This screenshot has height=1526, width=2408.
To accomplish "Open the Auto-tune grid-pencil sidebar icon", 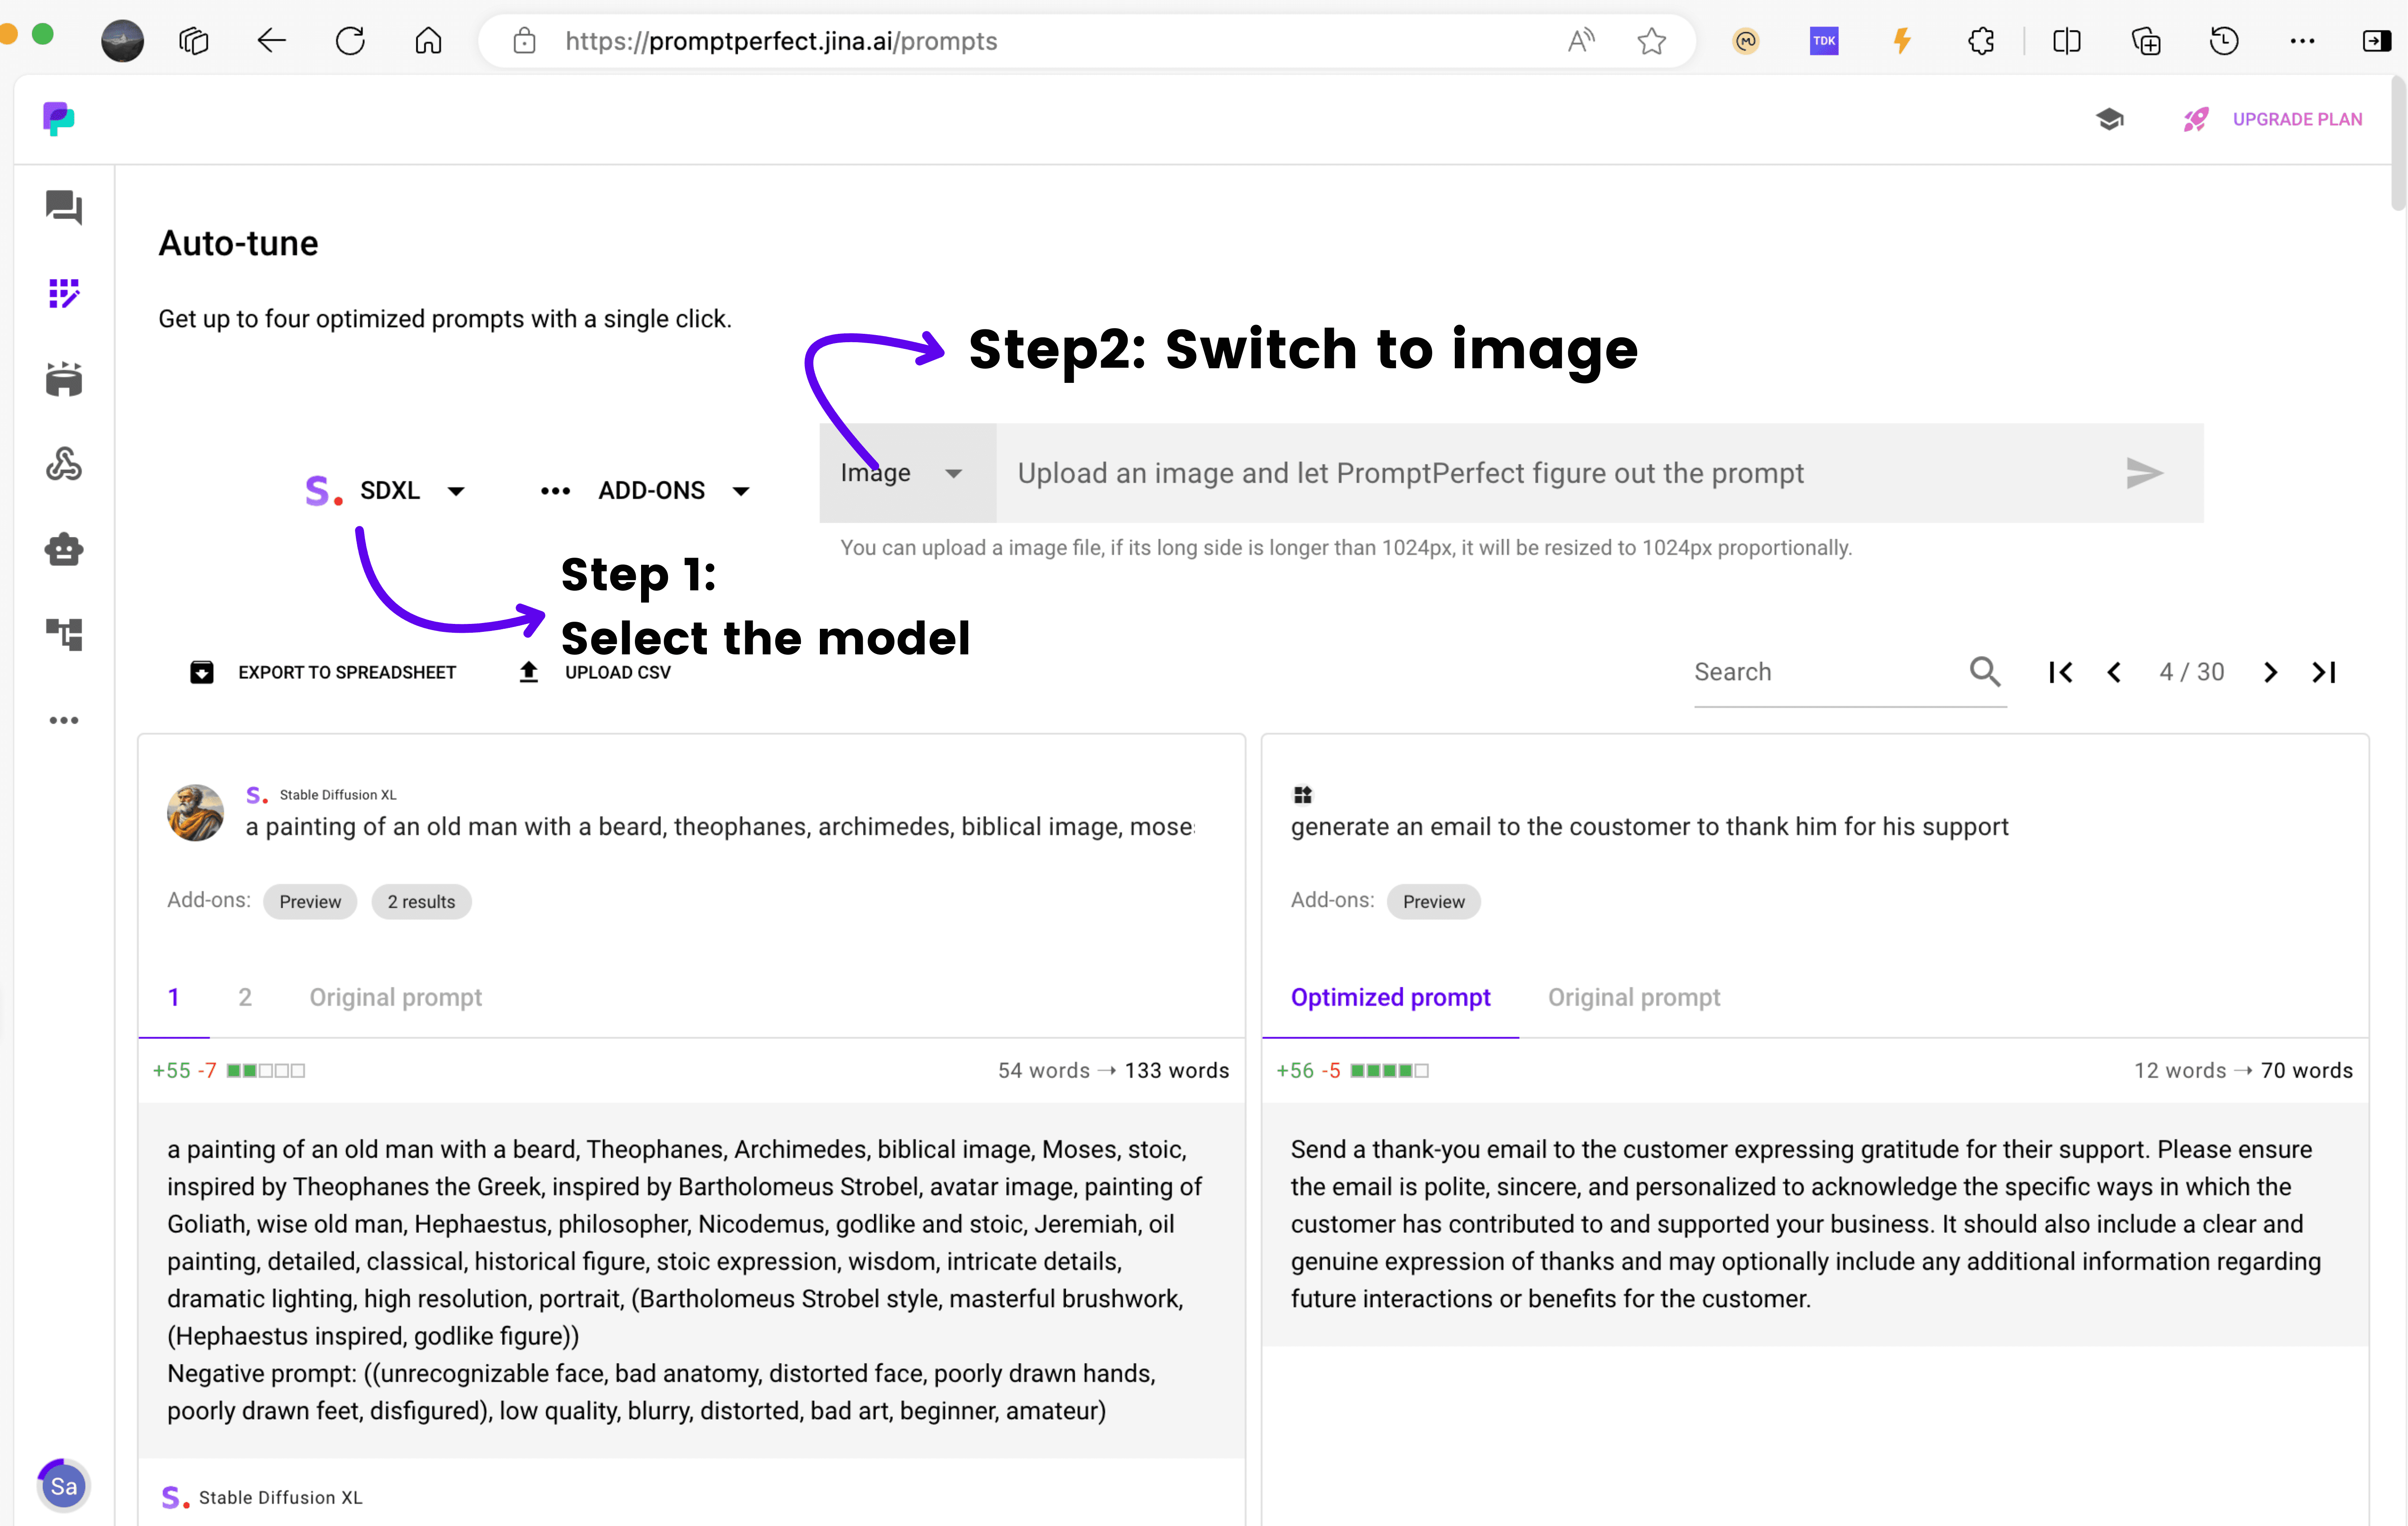I will point(64,294).
